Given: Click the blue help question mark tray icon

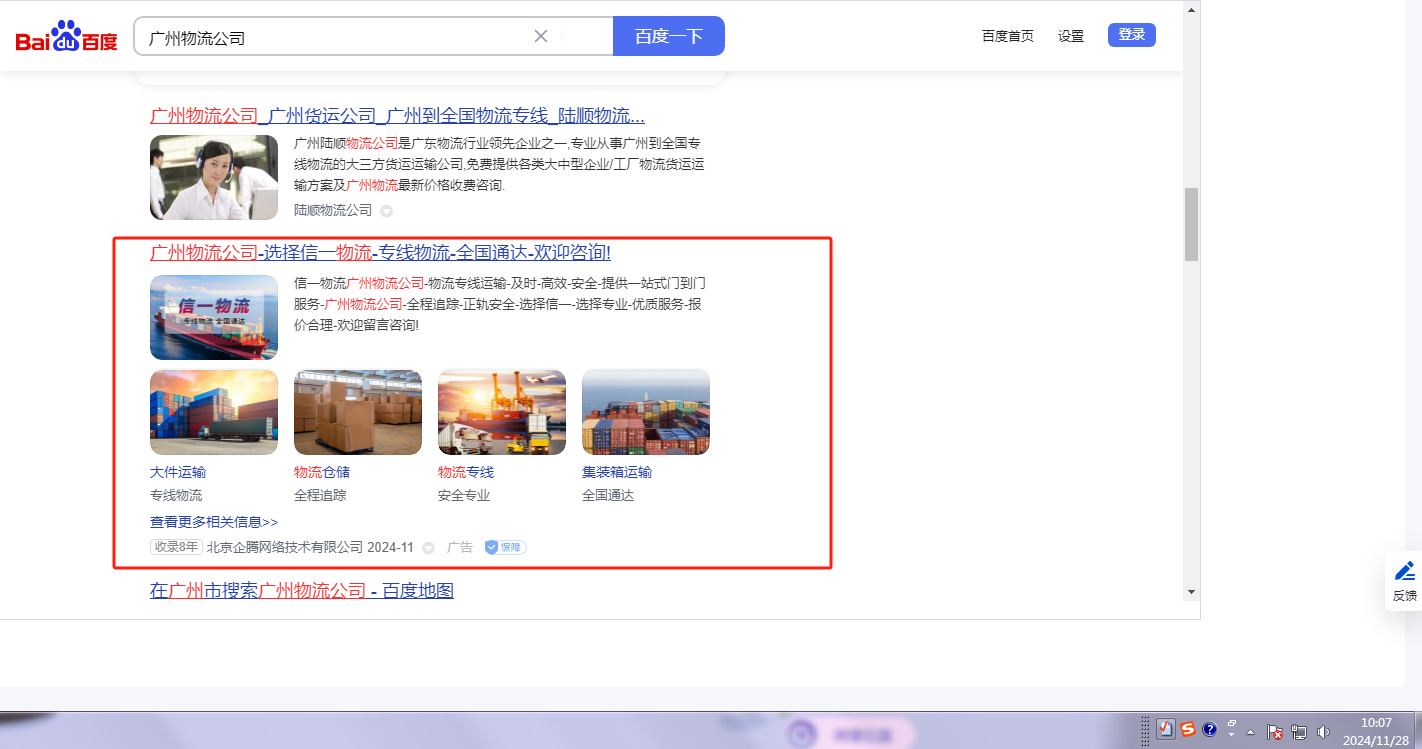Looking at the screenshot, I should 1209,729.
